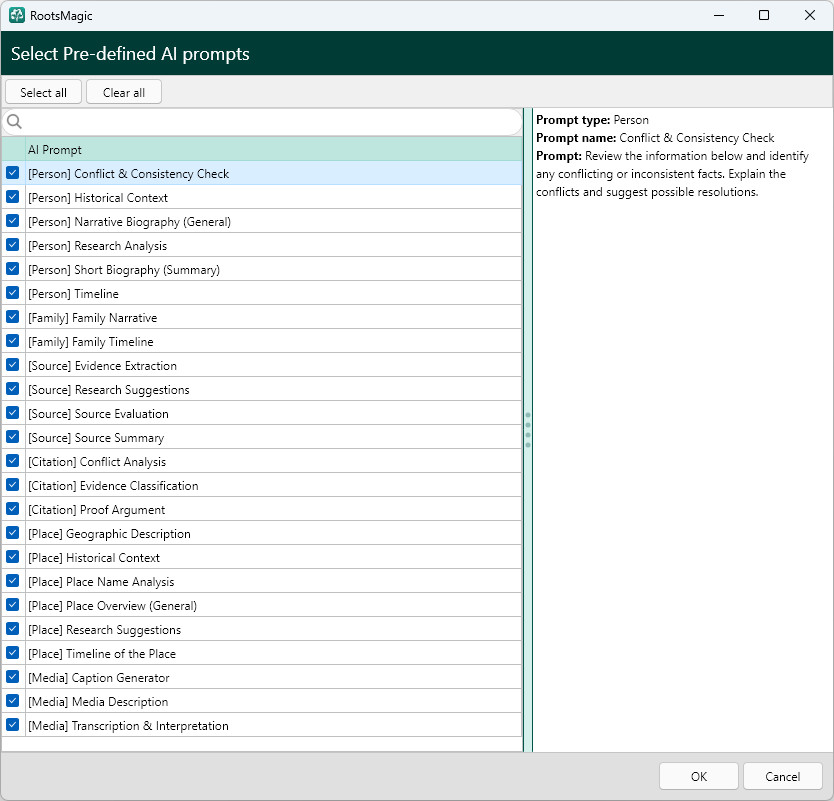Viewport: 834px width, 801px height.
Task: Uncheck the Geographic Description checkbox
Action: tap(13, 532)
